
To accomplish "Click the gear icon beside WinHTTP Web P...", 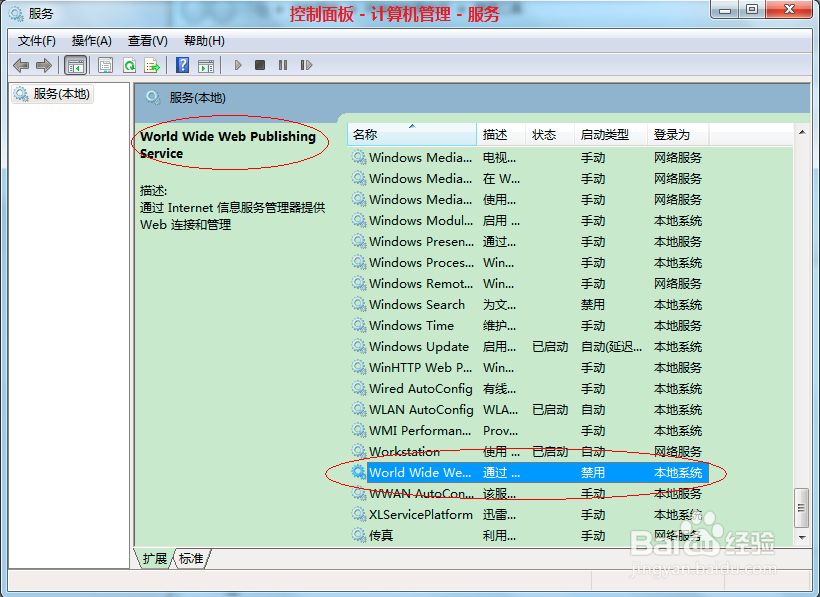I will [x=359, y=368].
